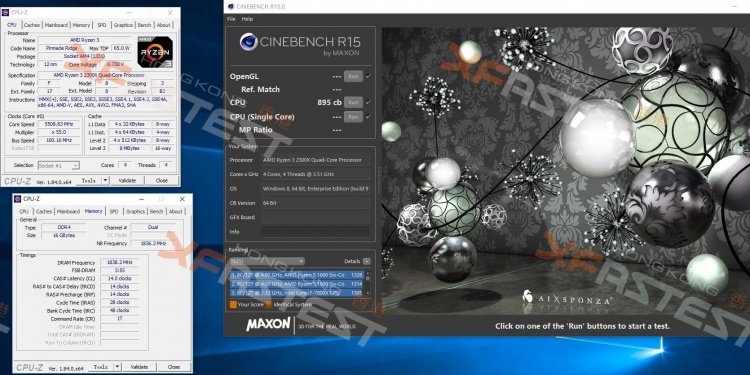The image size is (750, 375).
Task: Toggle the CPU (Single Core) test checkmark
Action: (x=368, y=117)
